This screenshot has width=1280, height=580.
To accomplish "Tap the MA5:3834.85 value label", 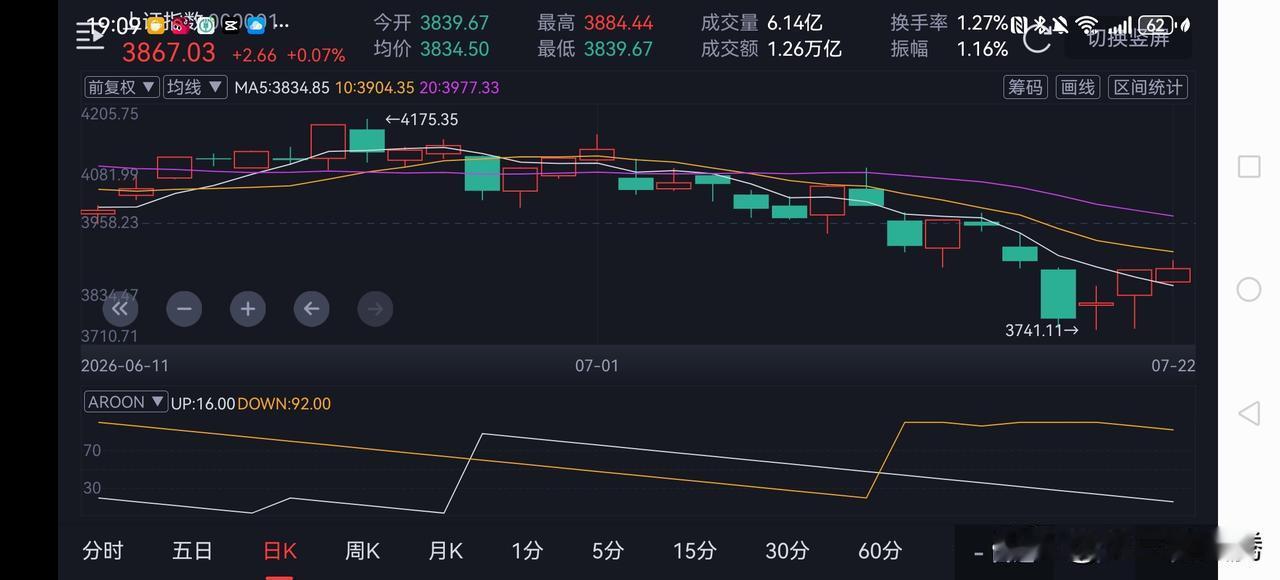I will click(282, 87).
